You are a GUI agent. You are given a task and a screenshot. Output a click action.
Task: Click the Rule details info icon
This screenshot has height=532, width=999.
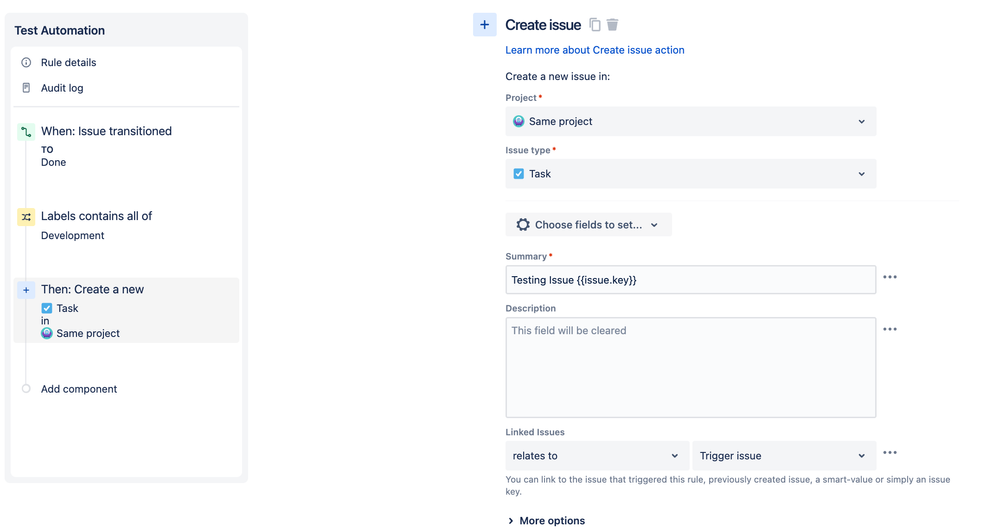(x=26, y=63)
